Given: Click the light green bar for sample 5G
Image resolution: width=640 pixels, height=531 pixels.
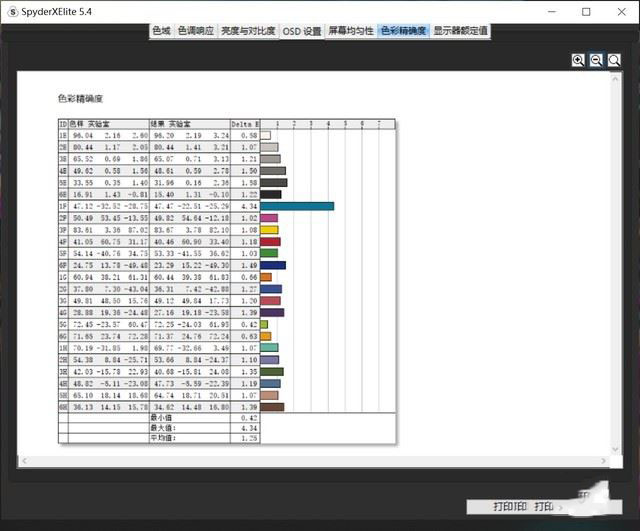Looking at the screenshot, I should coord(264,324).
